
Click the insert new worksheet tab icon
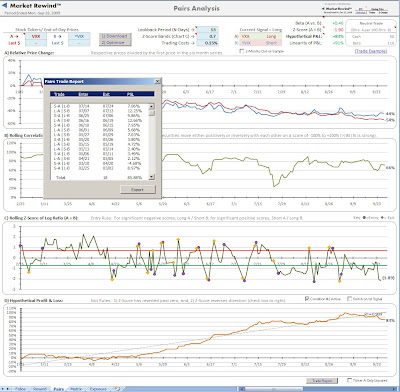[x=117, y=389]
